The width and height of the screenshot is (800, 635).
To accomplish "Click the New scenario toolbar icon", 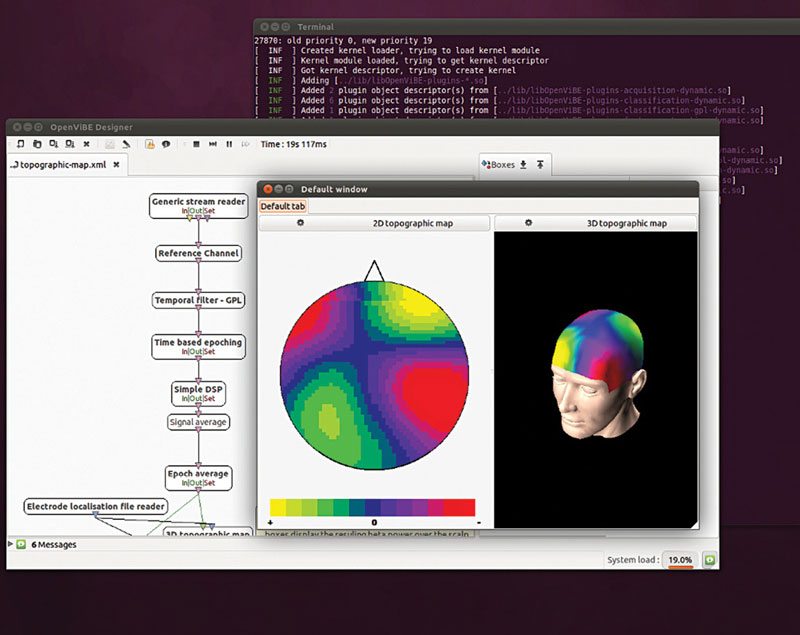I will 20,144.
